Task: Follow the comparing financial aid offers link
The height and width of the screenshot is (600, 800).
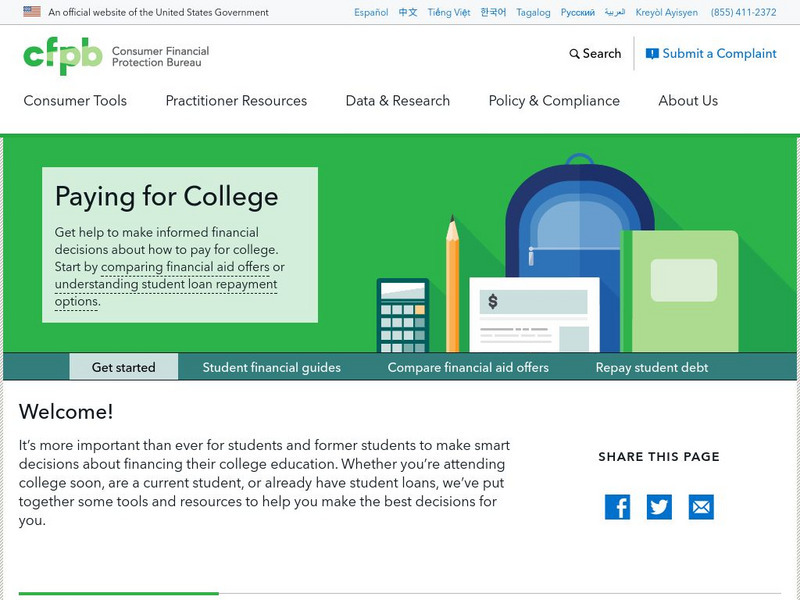Action: click(185, 267)
